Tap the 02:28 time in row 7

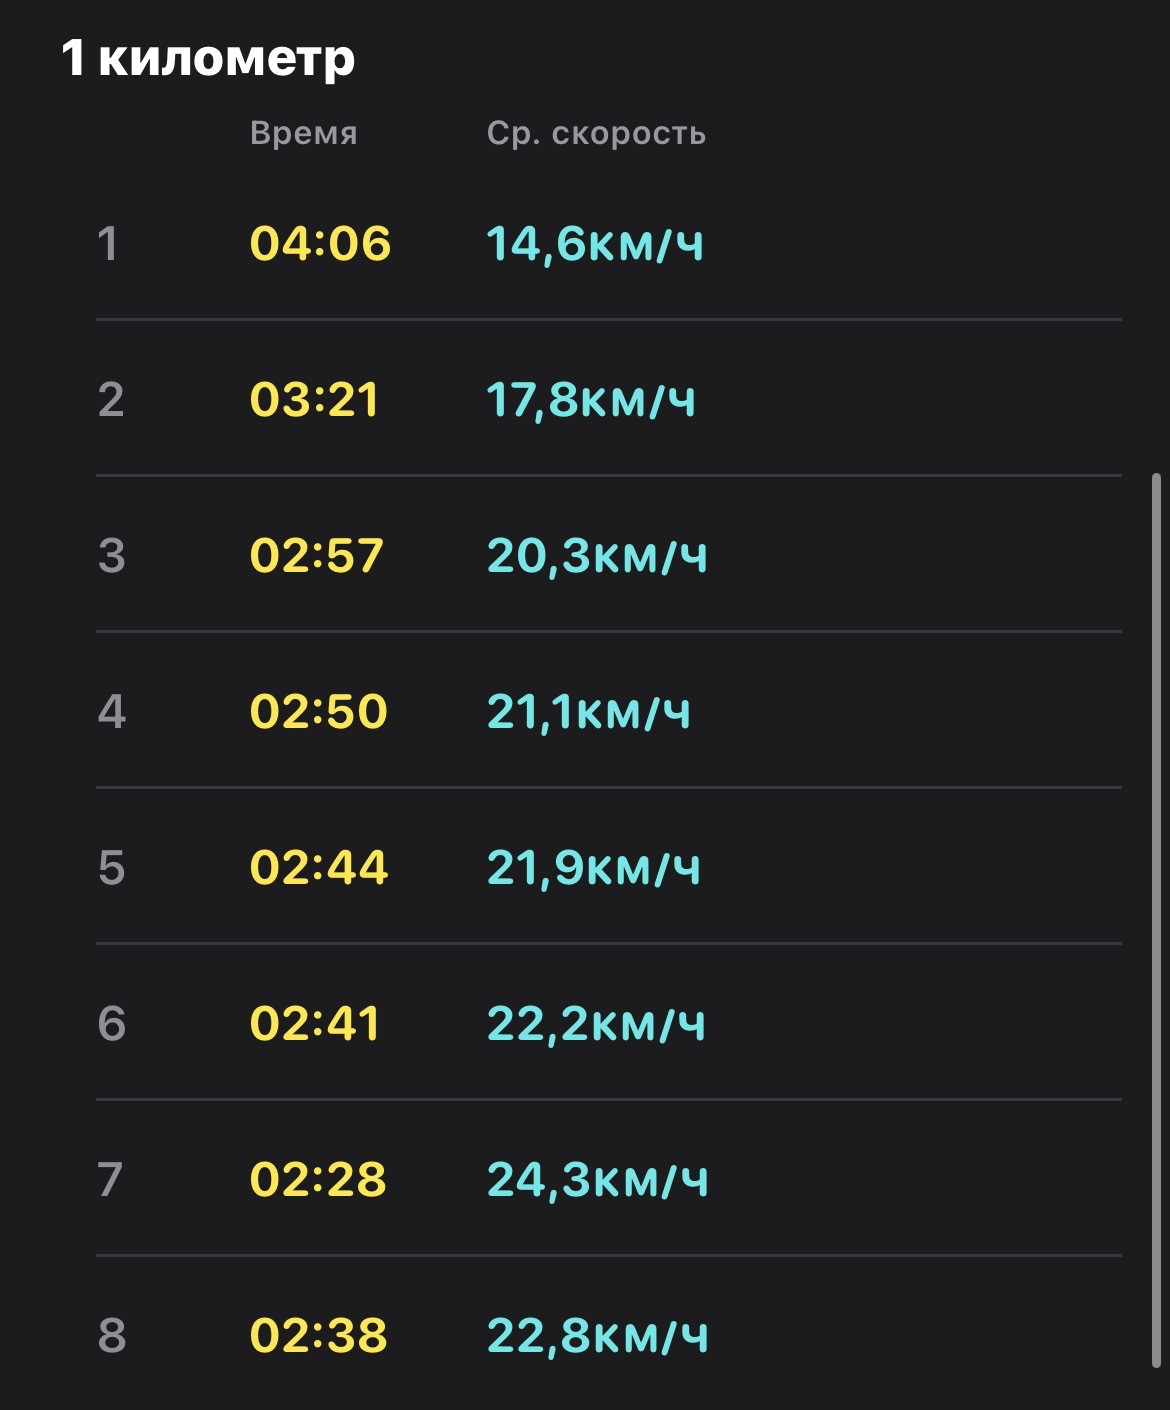(x=318, y=1180)
